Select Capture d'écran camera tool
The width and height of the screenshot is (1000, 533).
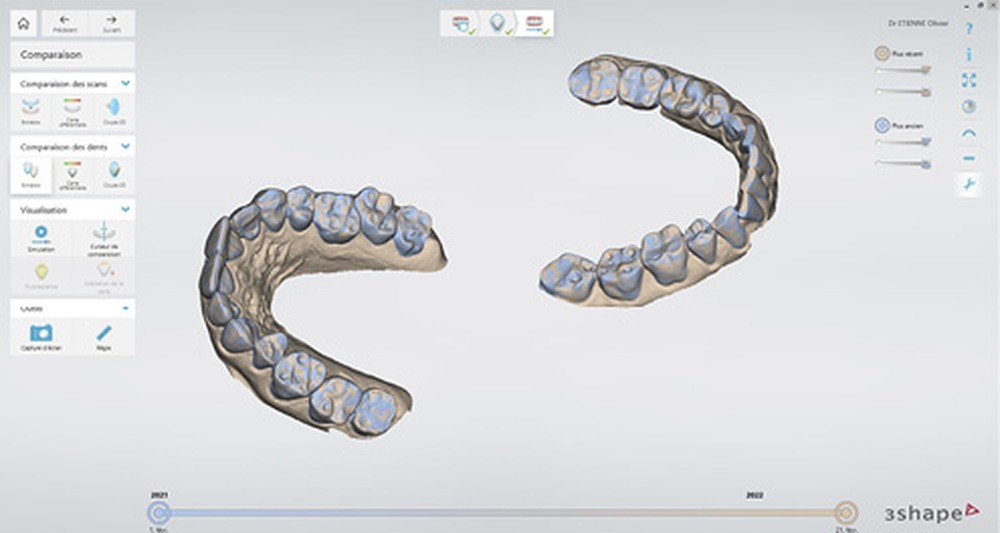tap(41, 337)
